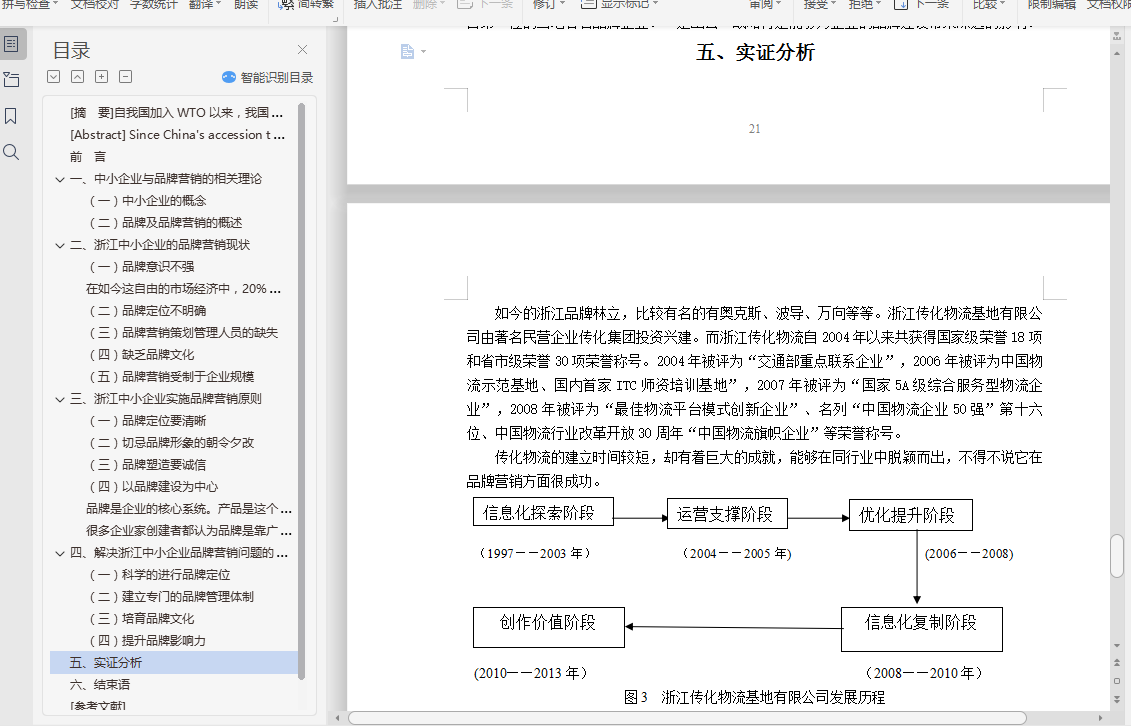Open the 翻译 dropdown in ribbon
The height and width of the screenshot is (726, 1131).
(205, 4)
